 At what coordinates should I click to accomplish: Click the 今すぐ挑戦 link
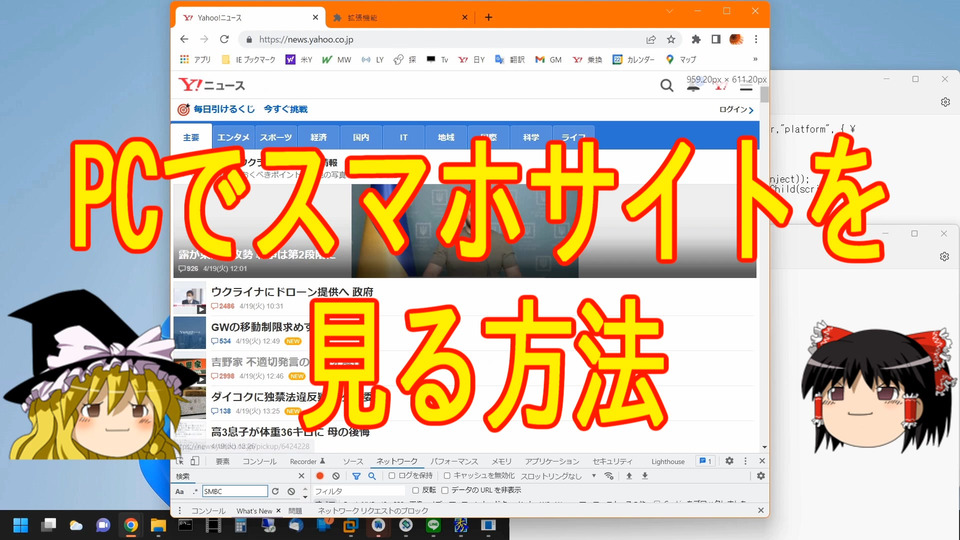tap(285, 109)
